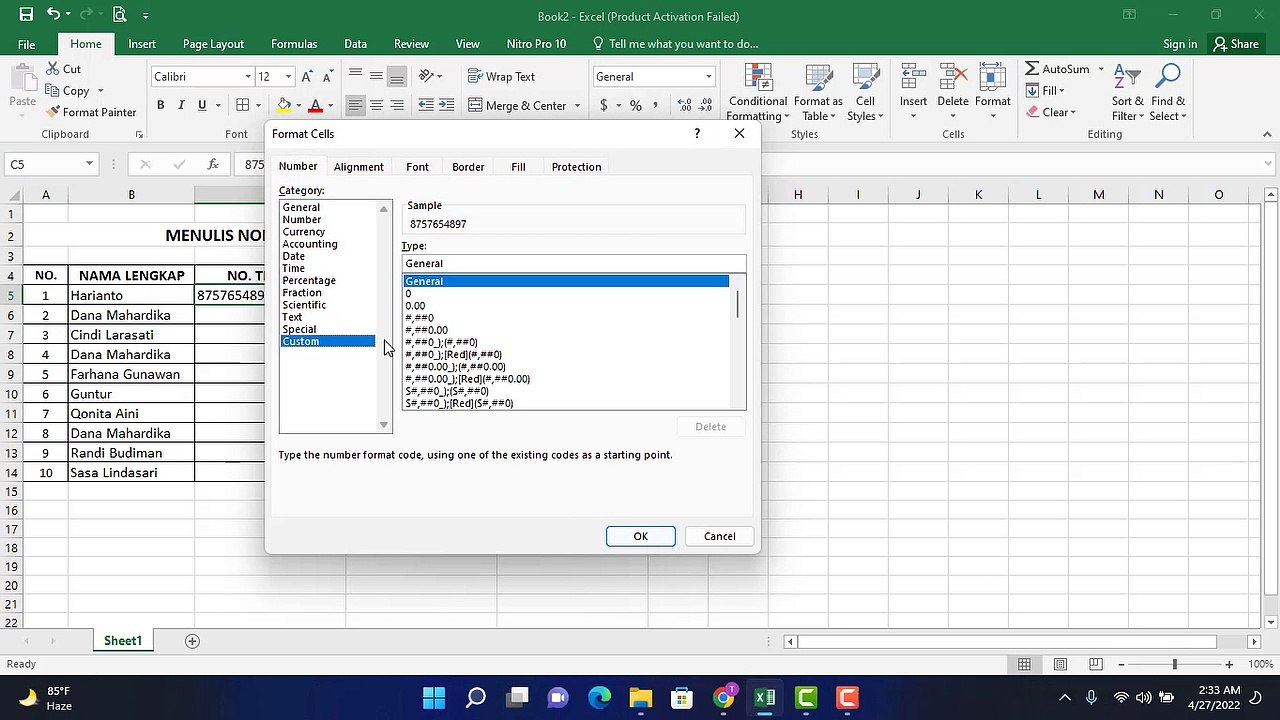Click Cancel in Format Cells dialog
The width and height of the screenshot is (1280, 720).
pyautogui.click(x=719, y=536)
